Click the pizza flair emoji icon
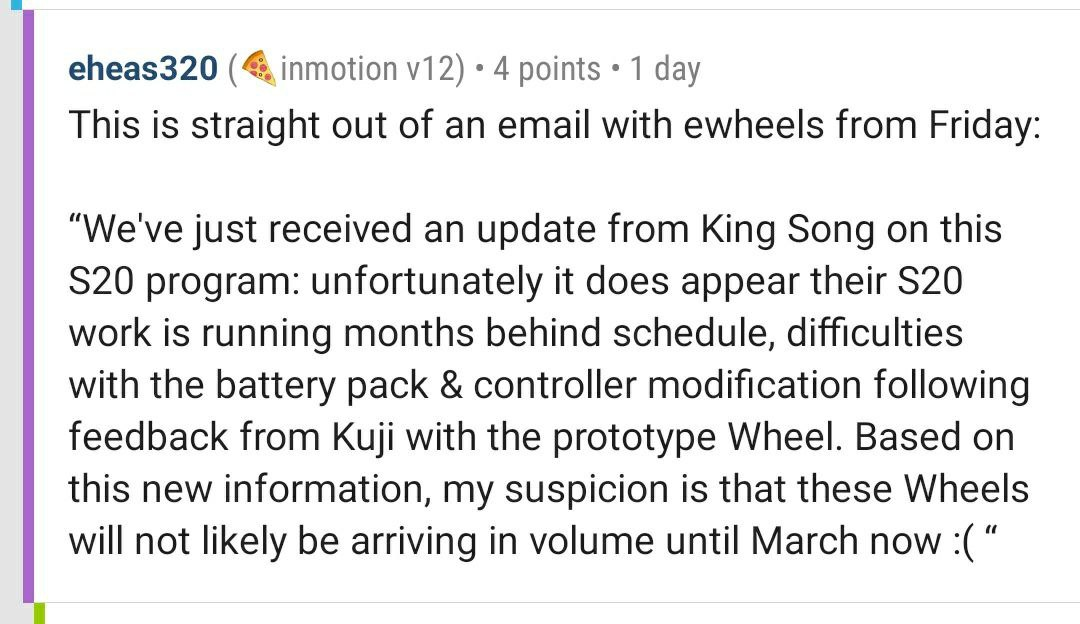Image resolution: width=1080 pixels, height=624 pixels. point(260,68)
